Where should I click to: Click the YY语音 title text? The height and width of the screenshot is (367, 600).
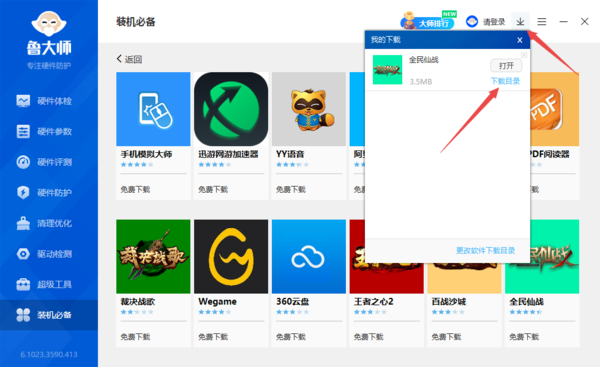[290, 154]
